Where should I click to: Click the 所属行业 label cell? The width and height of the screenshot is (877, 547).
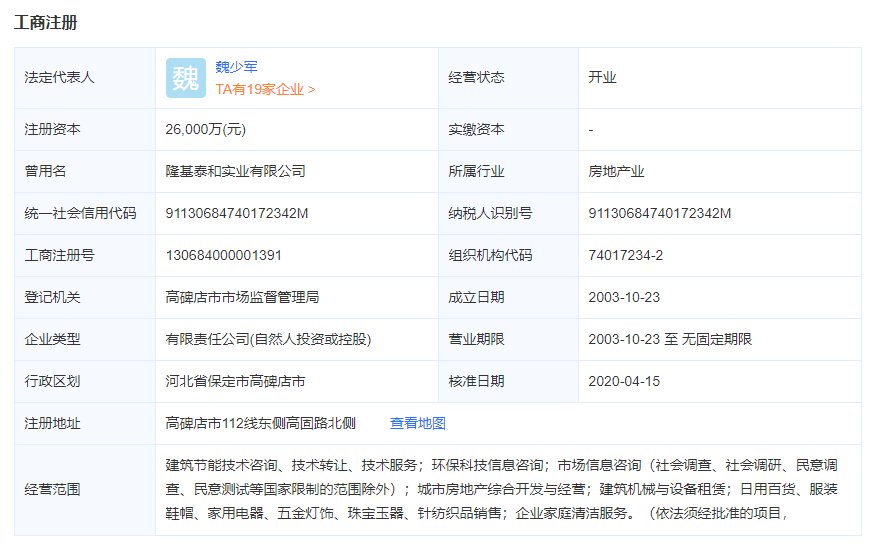point(508,171)
